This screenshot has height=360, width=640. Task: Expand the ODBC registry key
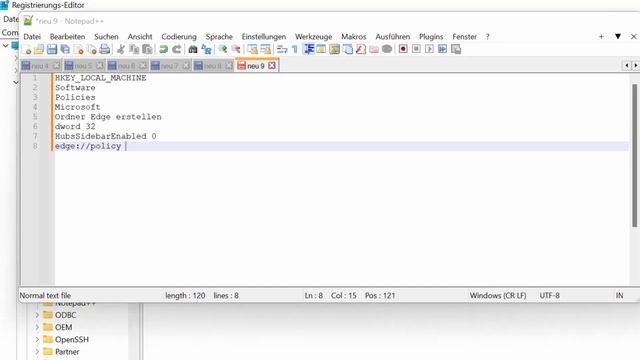coord(37,315)
